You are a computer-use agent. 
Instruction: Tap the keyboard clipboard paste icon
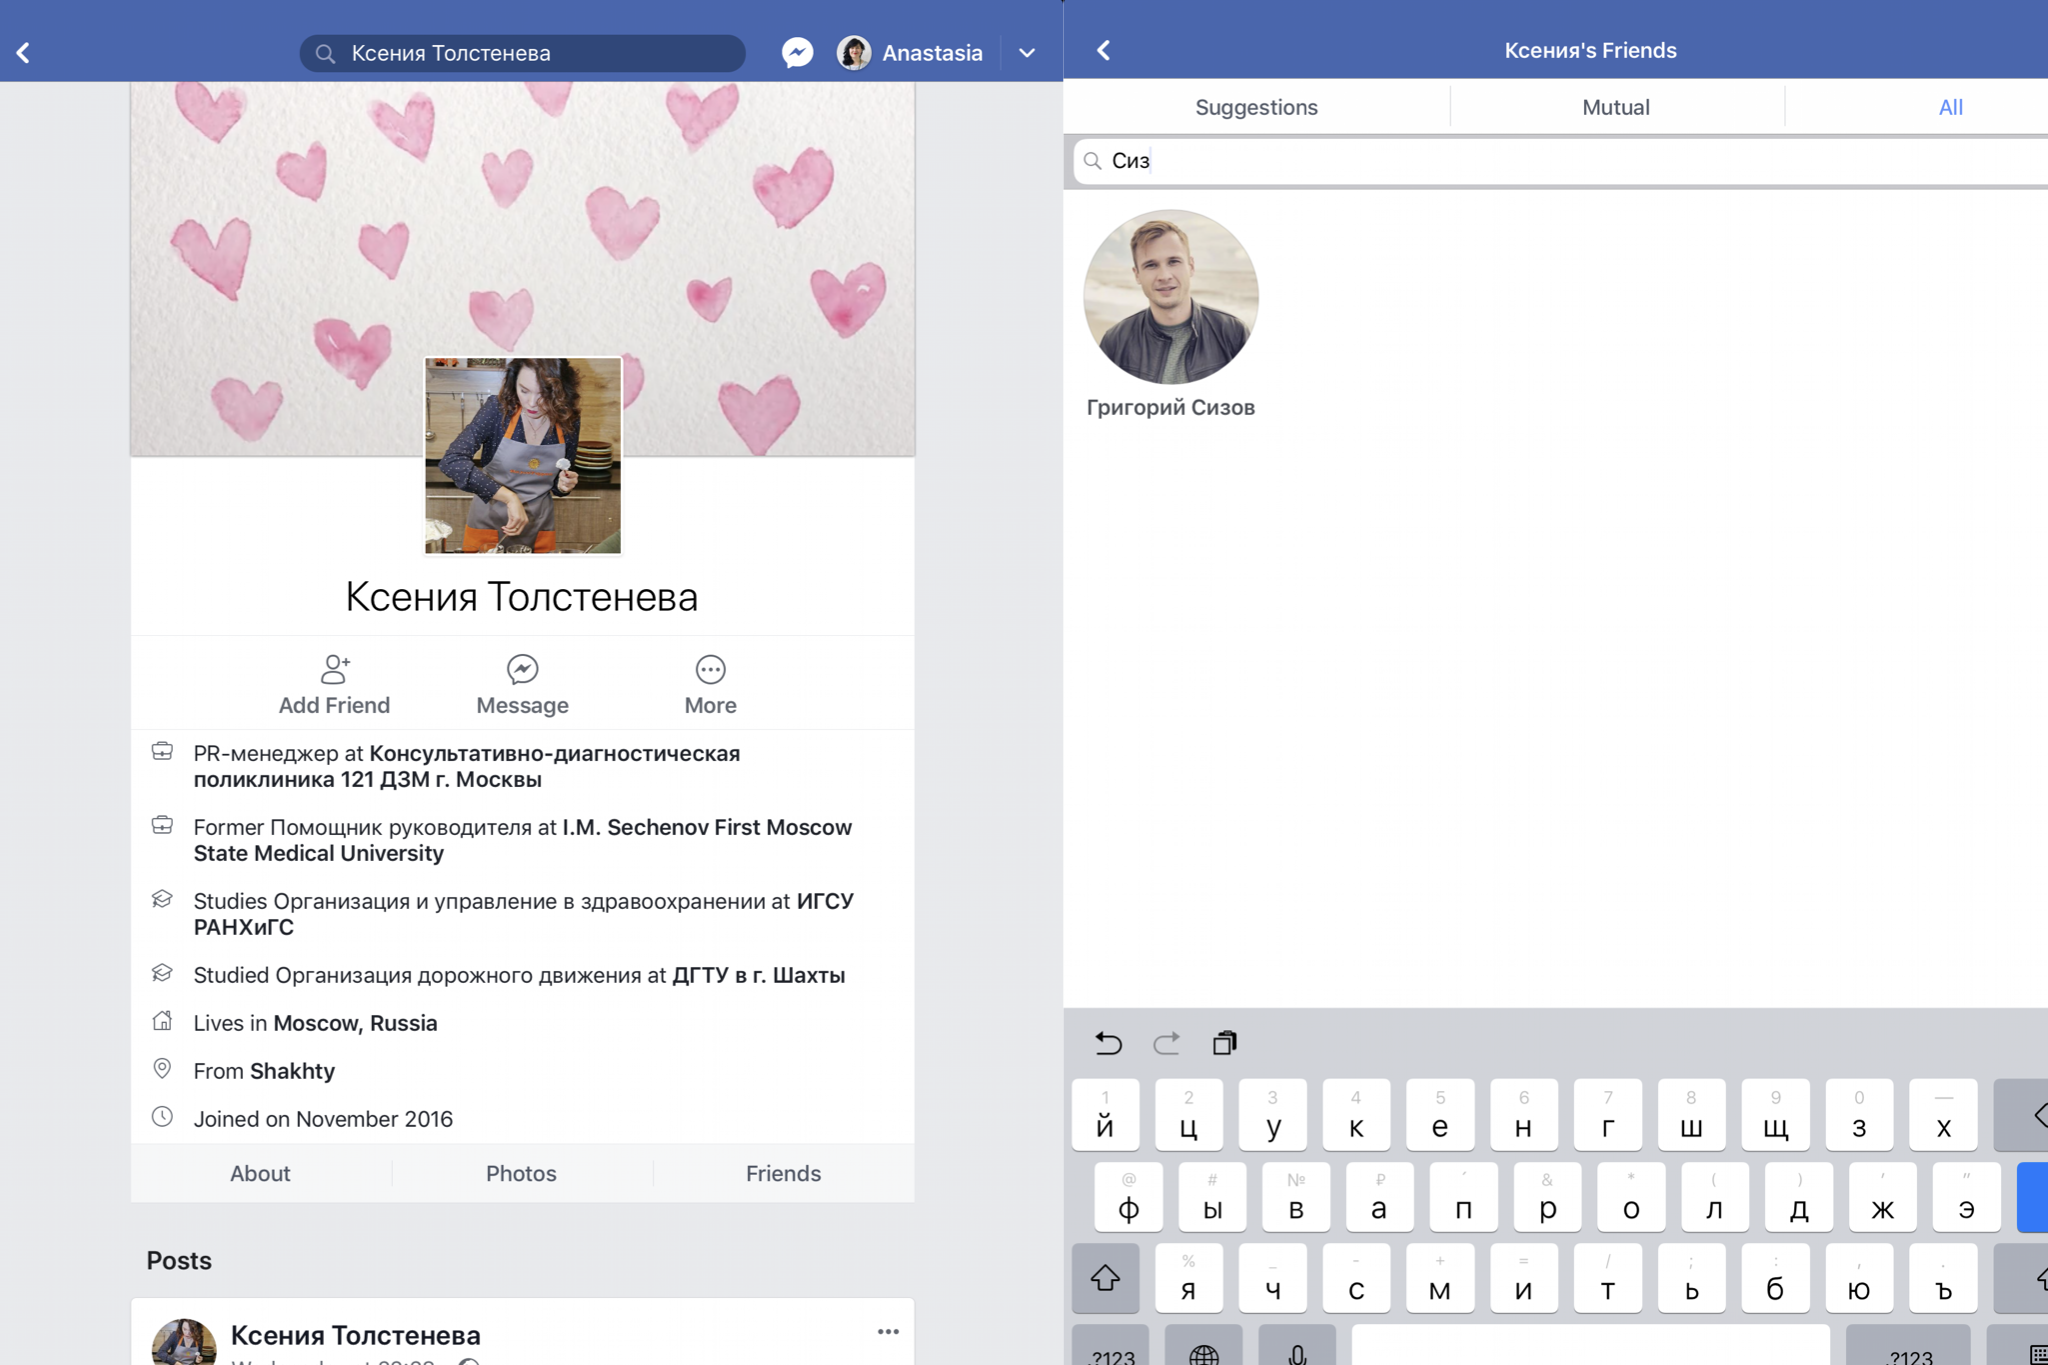[1224, 1043]
